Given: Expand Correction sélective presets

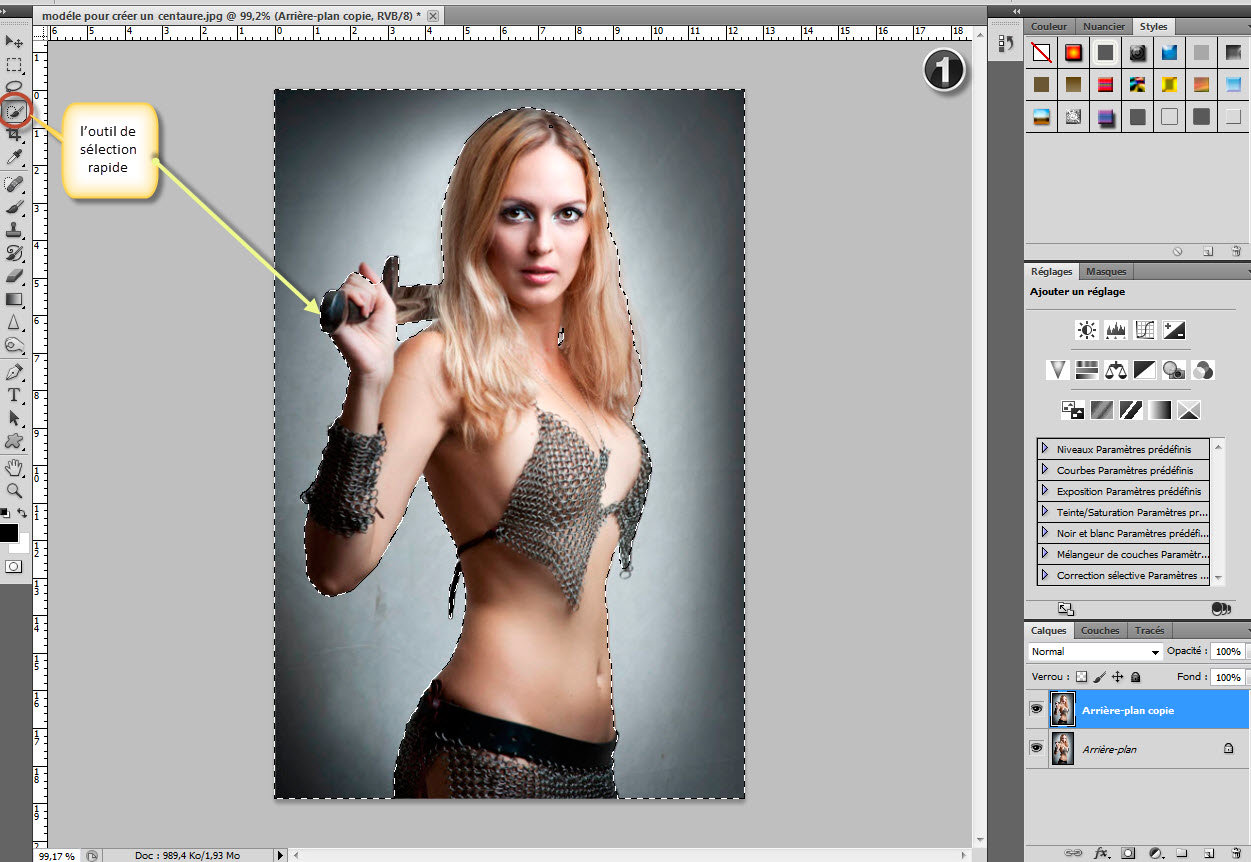Looking at the screenshot, I should pyautogui.click(x=1045, y=575).
